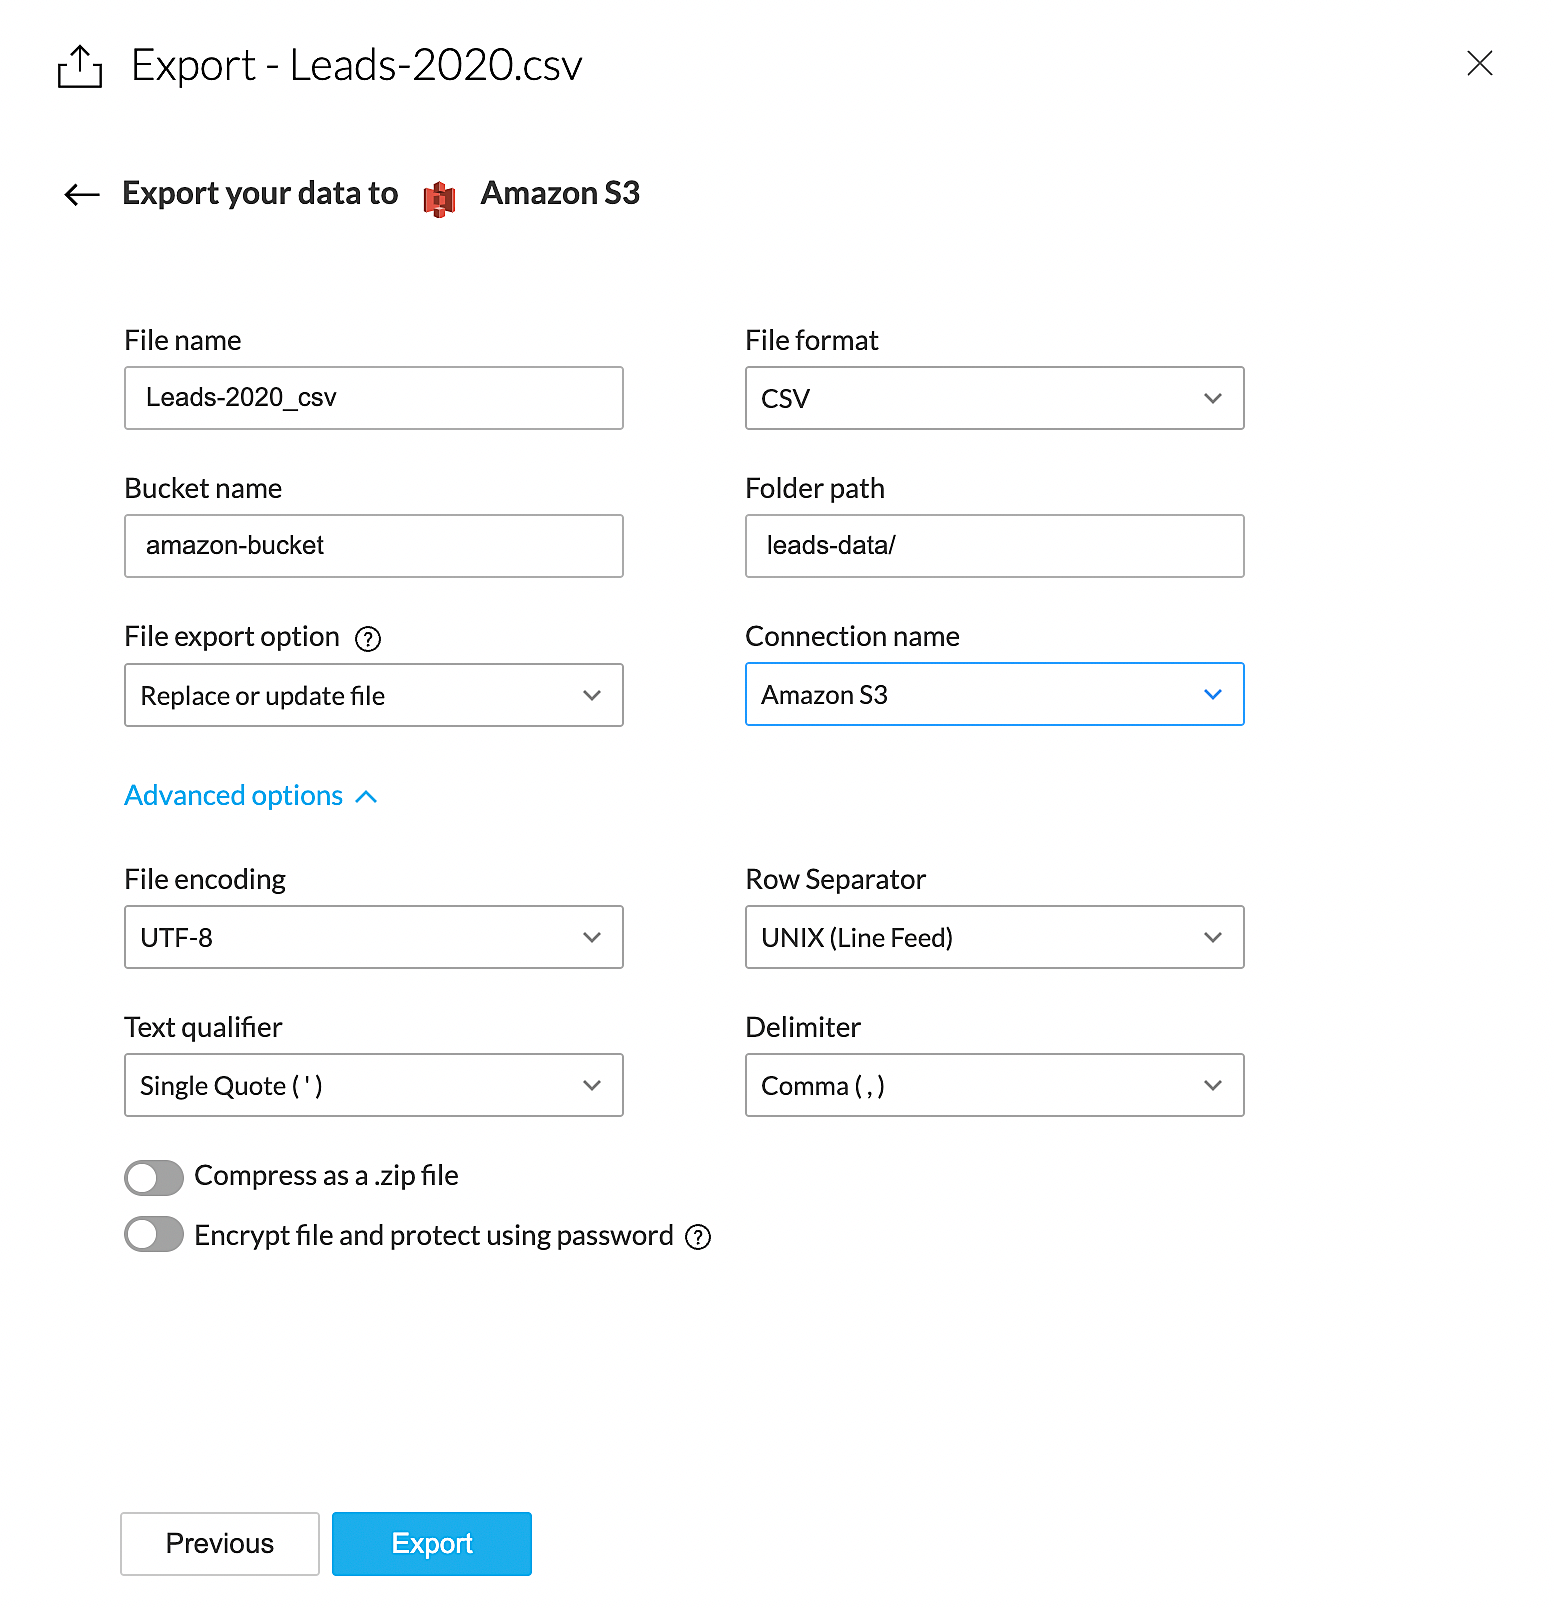Focus the Bucket name input field
Screen dimensions: 1554x1608
coord(373,546)
